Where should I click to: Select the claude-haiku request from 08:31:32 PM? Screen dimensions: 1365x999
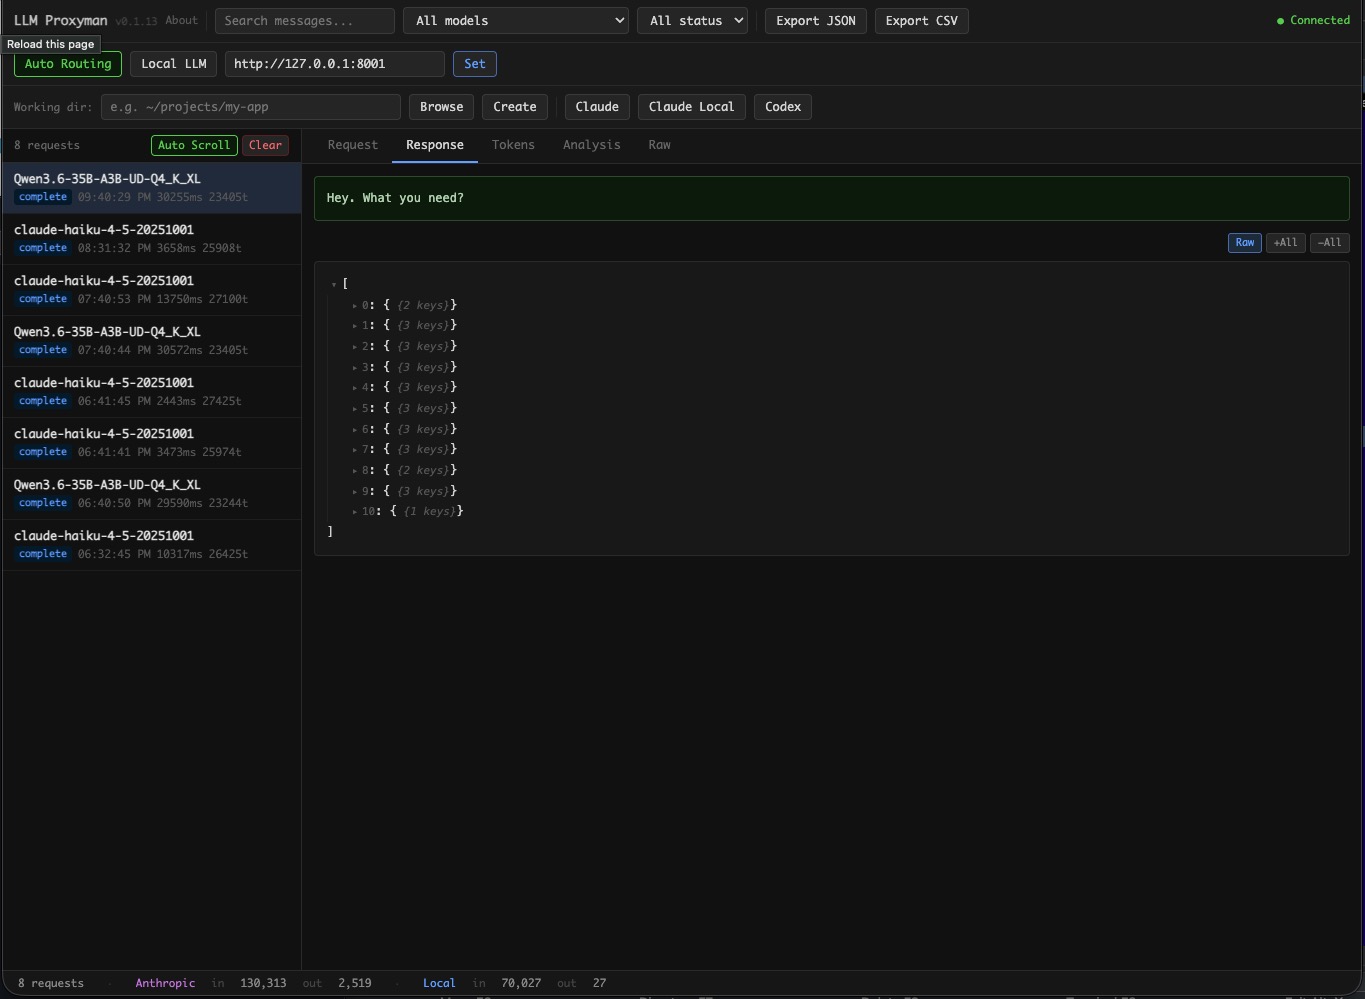[151, 239]
